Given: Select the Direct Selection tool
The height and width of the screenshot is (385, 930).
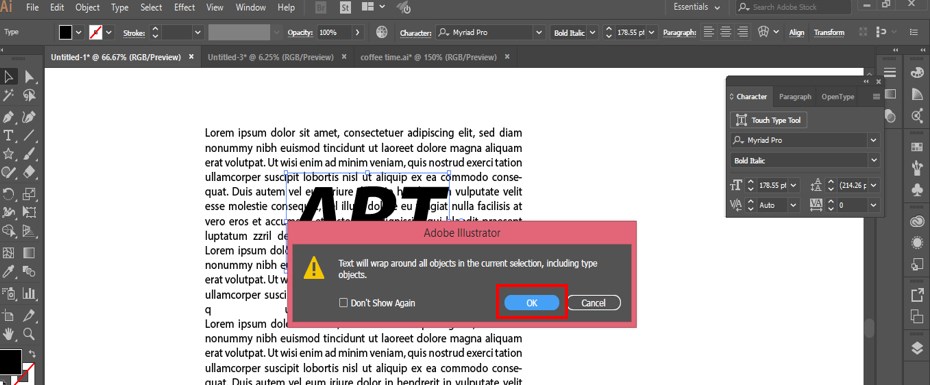Looking at the screenshot, I should coord(29,77).
